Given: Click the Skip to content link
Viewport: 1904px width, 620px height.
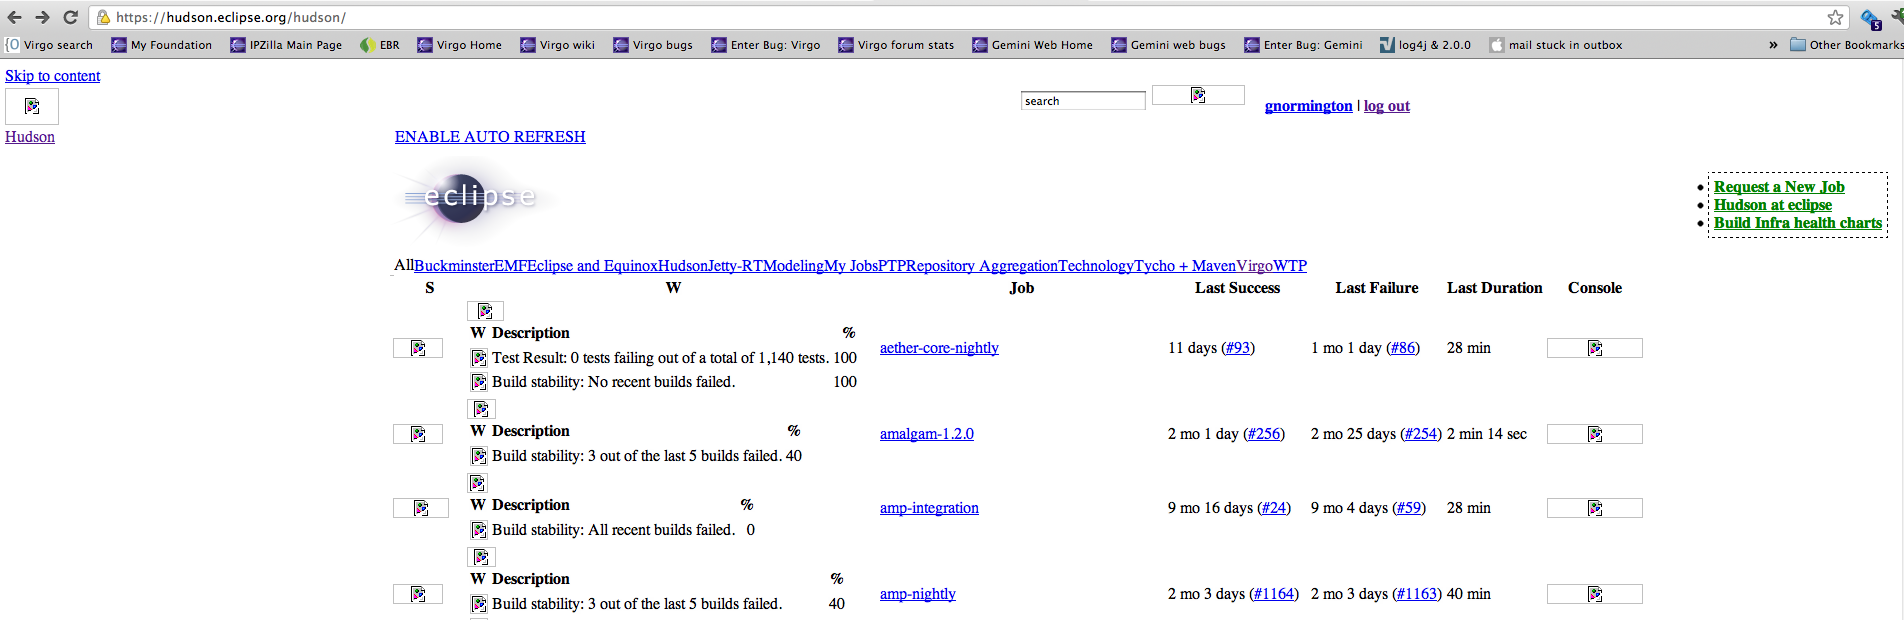Looking at the screenshot, I should pos(53,76).
